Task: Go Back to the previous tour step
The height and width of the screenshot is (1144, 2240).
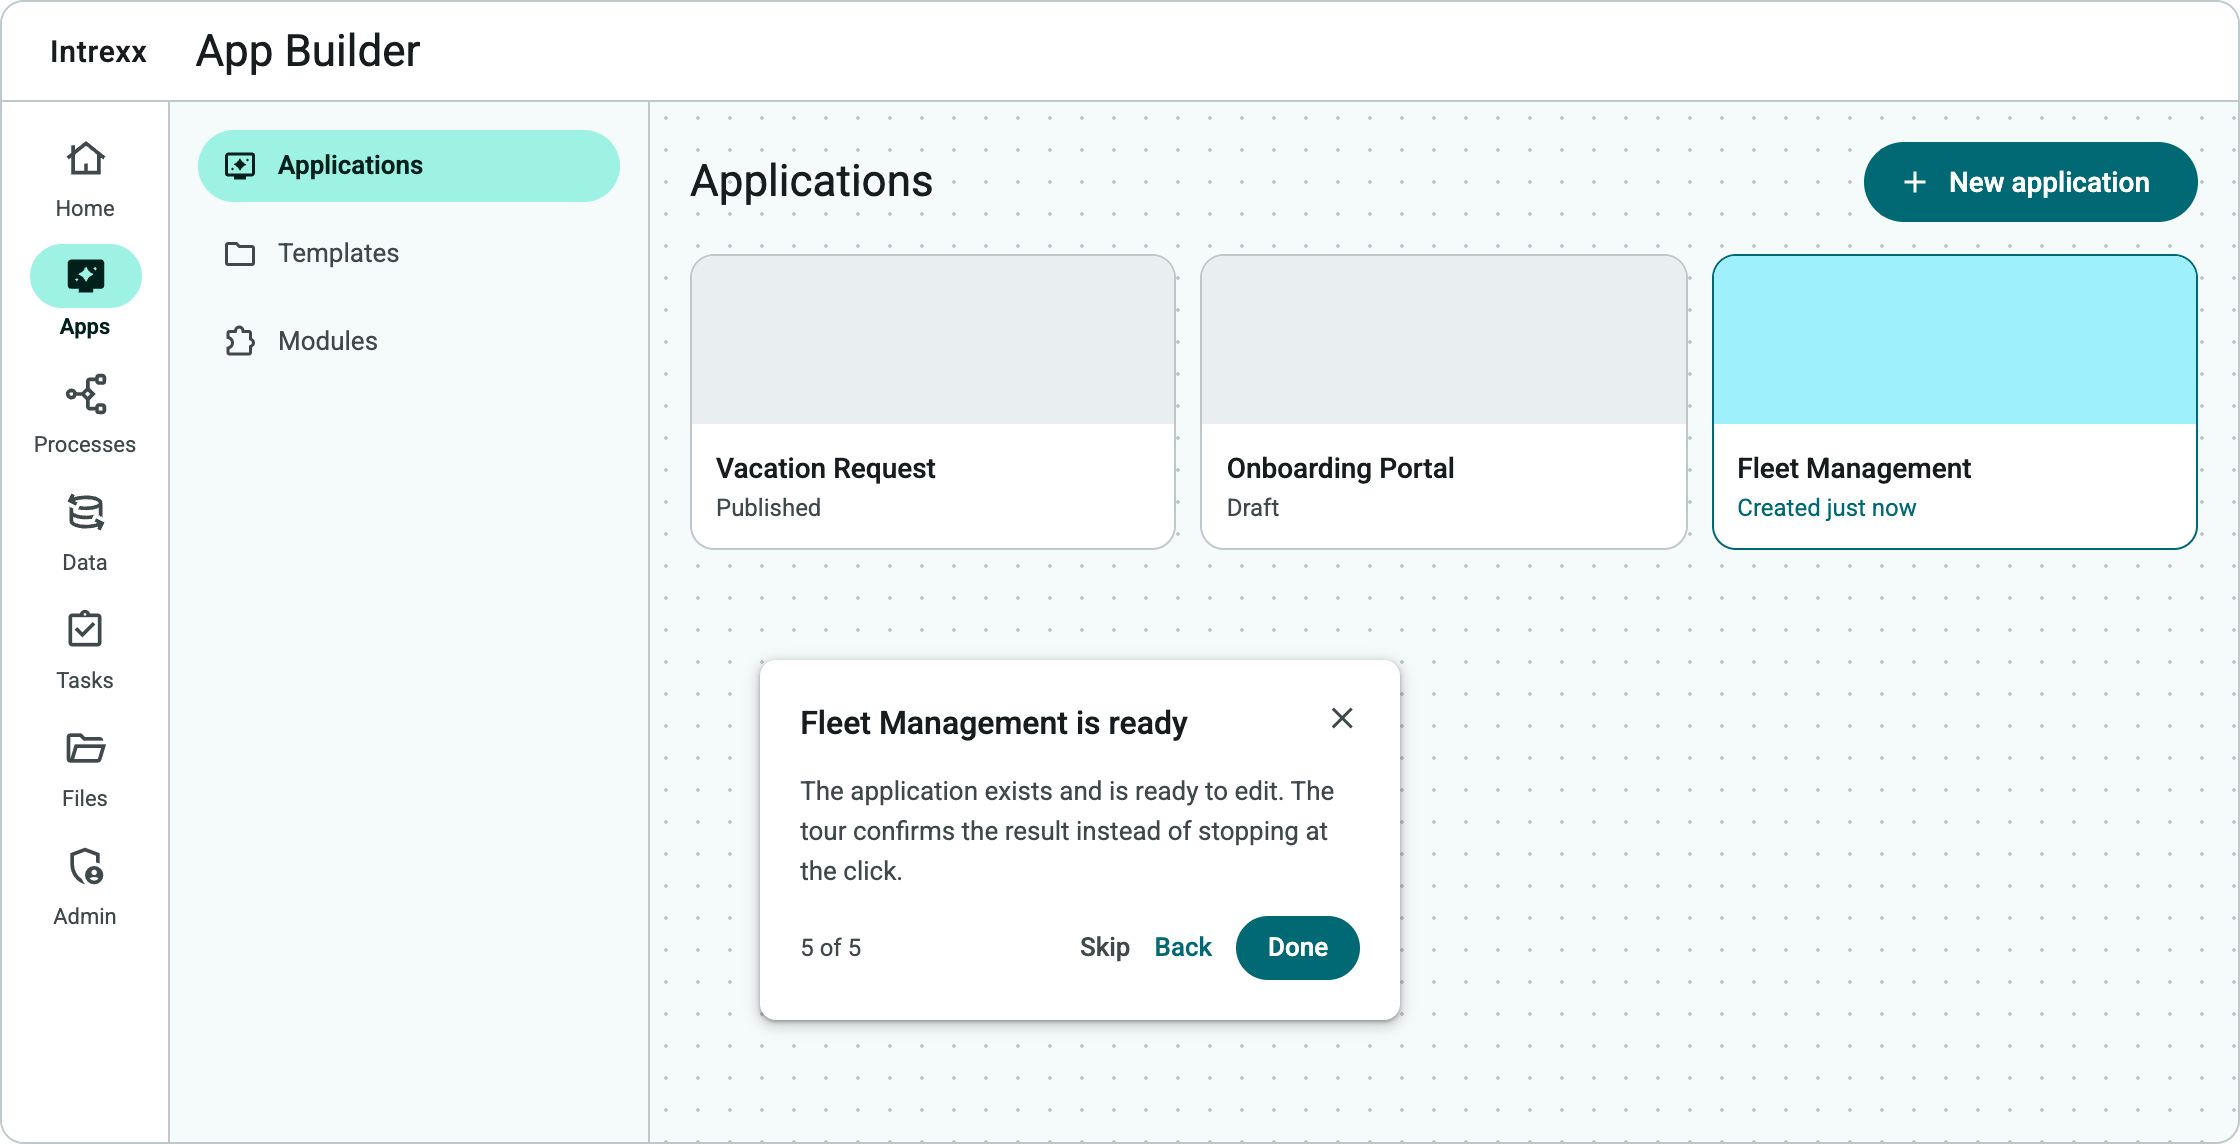Action: click(x=1183, y=948)
